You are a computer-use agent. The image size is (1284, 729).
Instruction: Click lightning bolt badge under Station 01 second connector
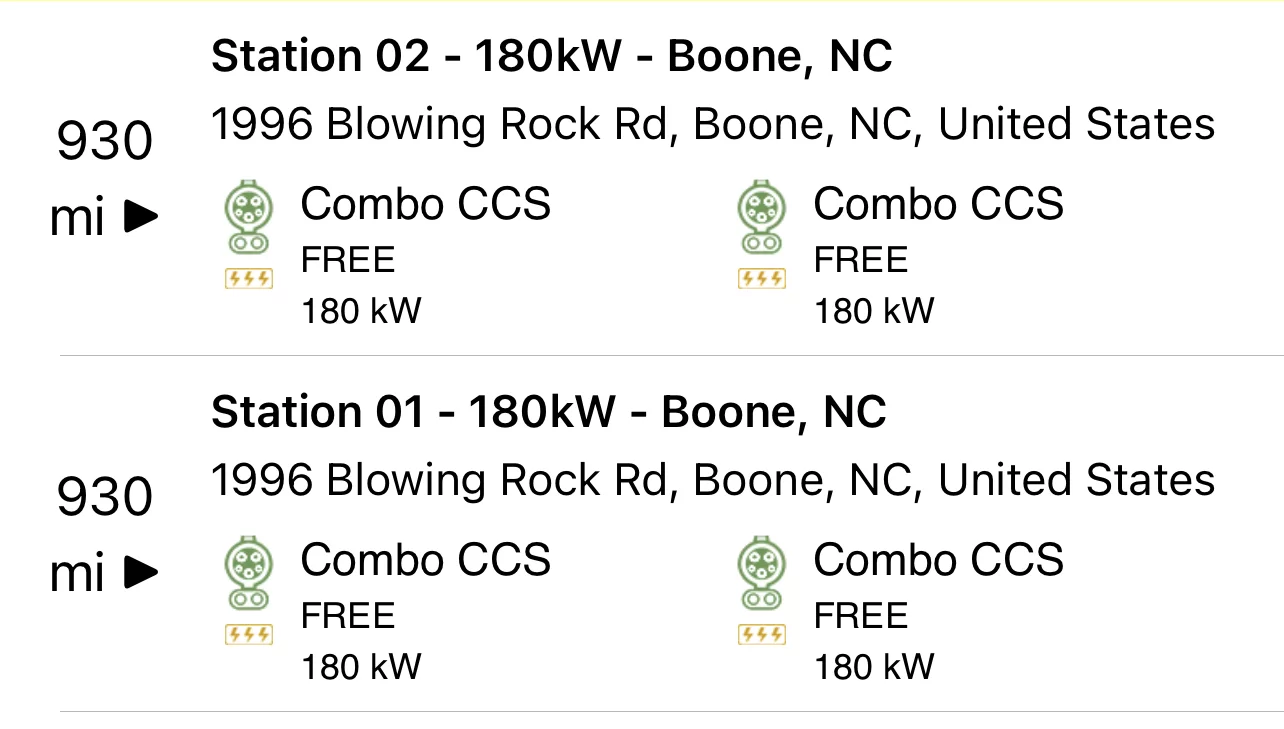(x=762, y=634)
